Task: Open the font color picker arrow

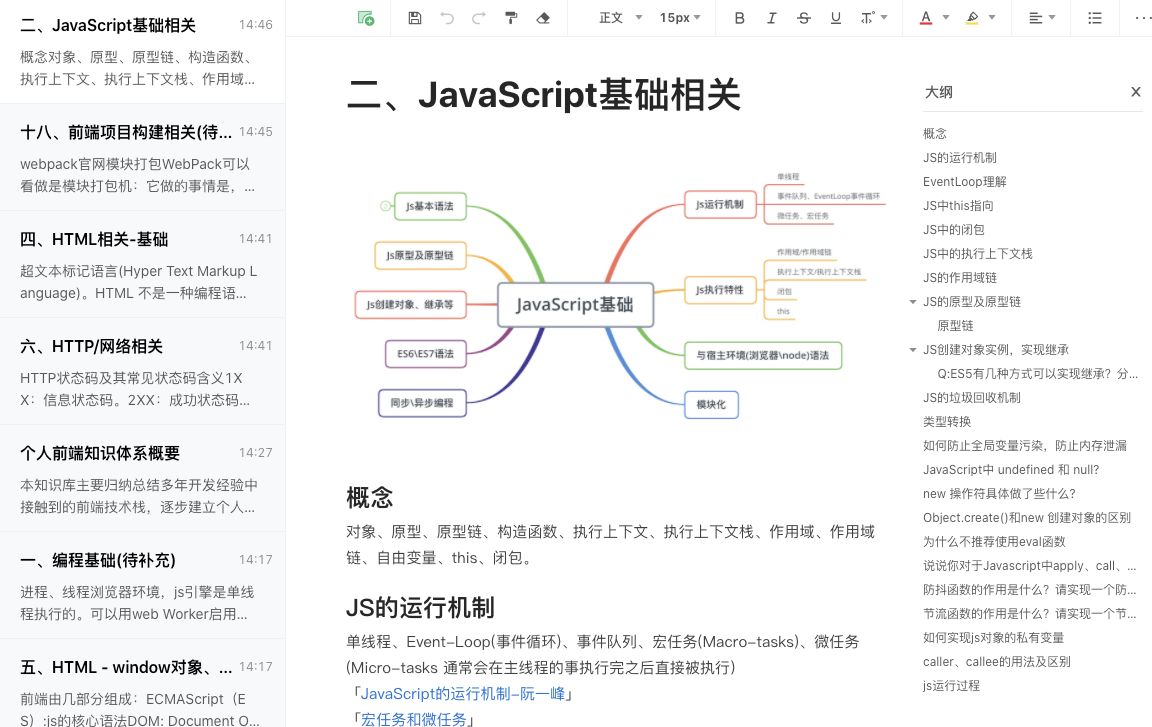Action: tap(946, 18)
